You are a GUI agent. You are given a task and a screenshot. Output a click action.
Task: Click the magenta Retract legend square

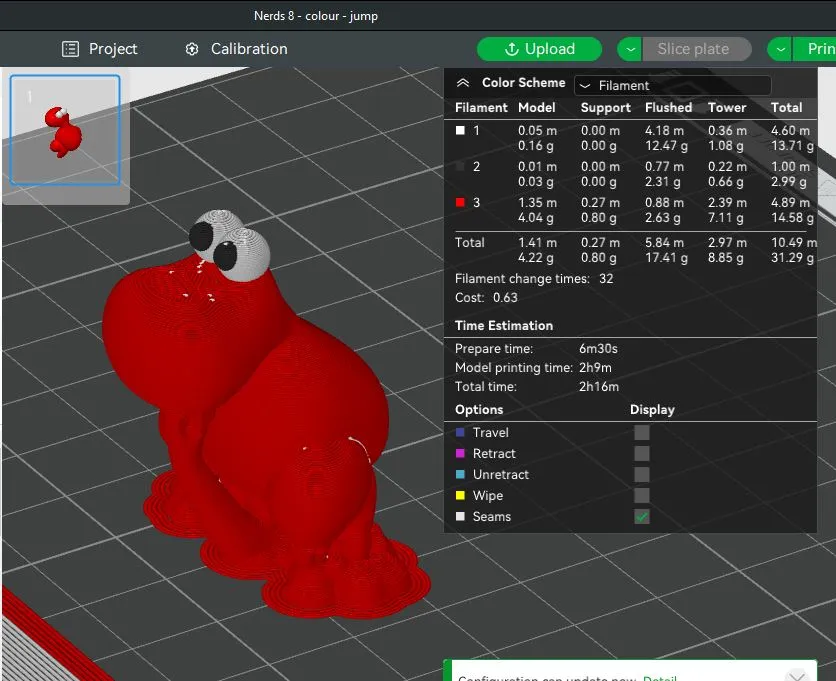[x=460, y=454]
